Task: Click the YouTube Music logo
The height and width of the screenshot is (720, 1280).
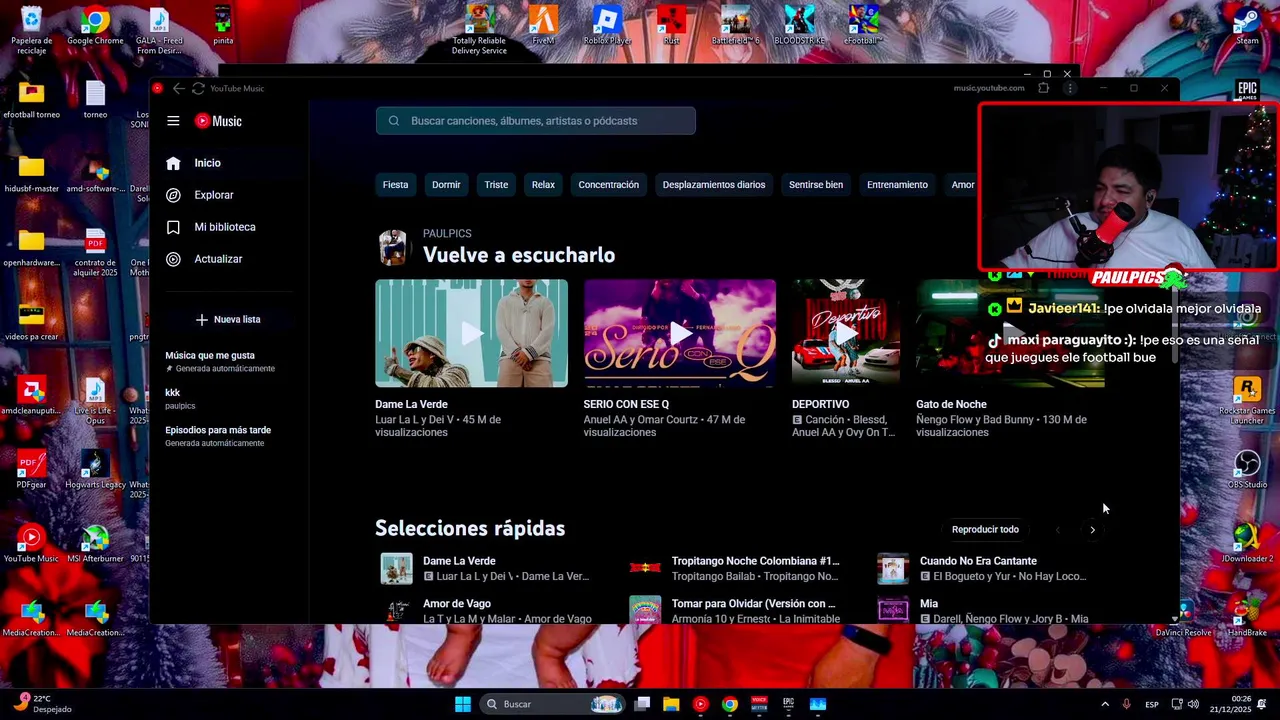Action: click(x=218, y=121)
